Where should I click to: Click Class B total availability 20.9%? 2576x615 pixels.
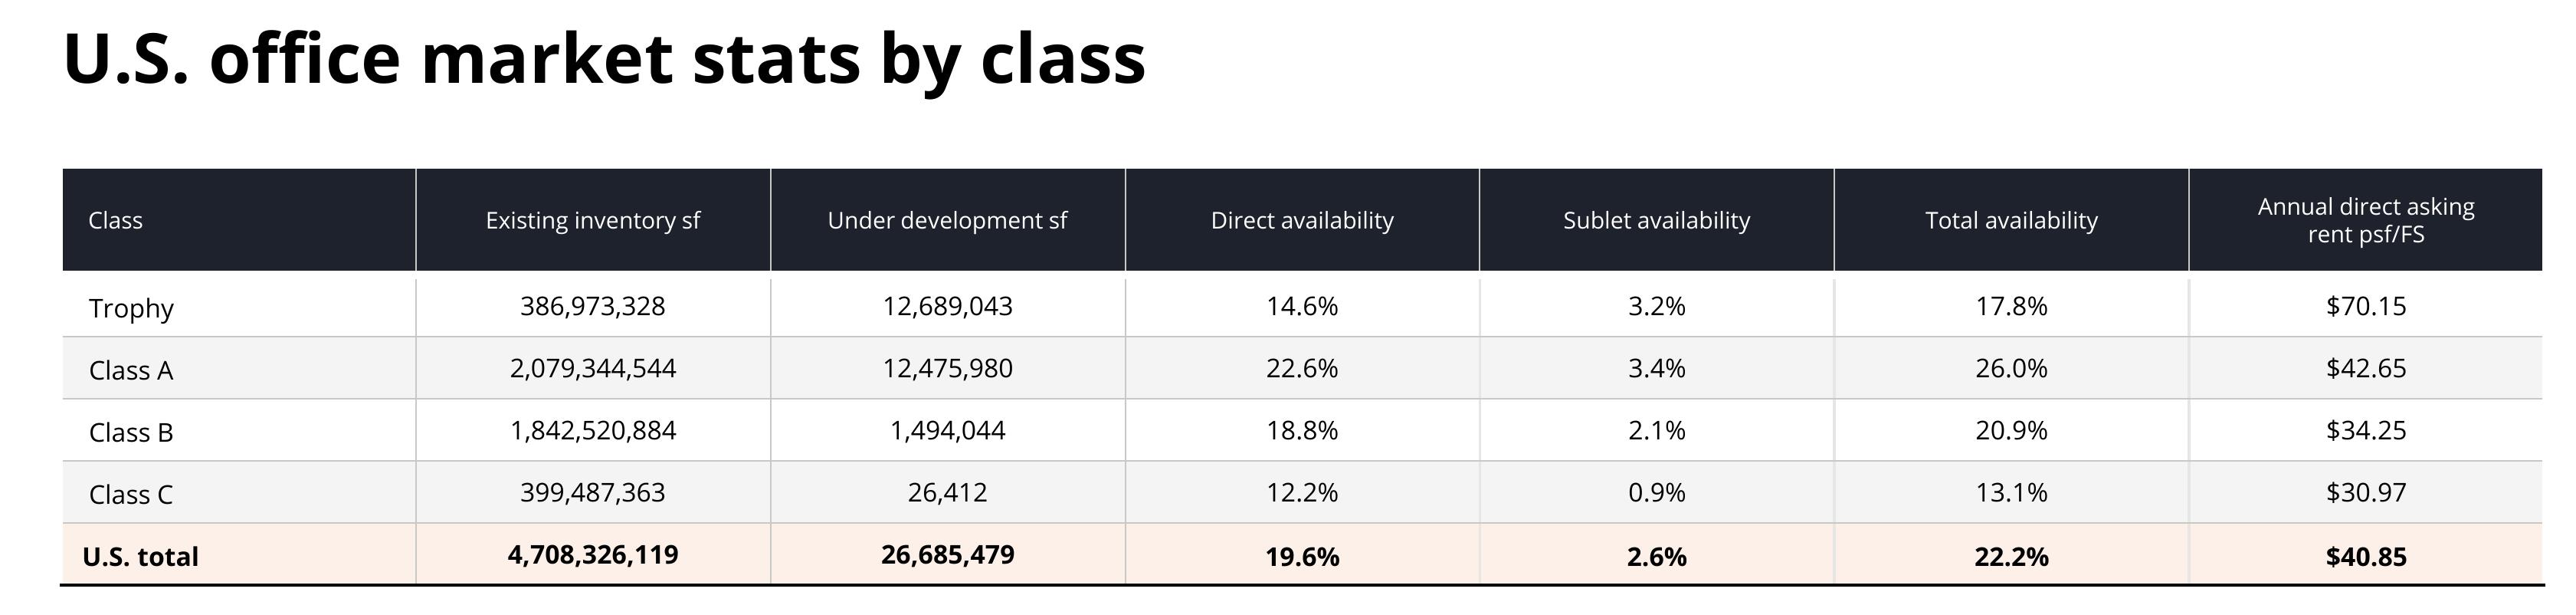pos(2011,430)
